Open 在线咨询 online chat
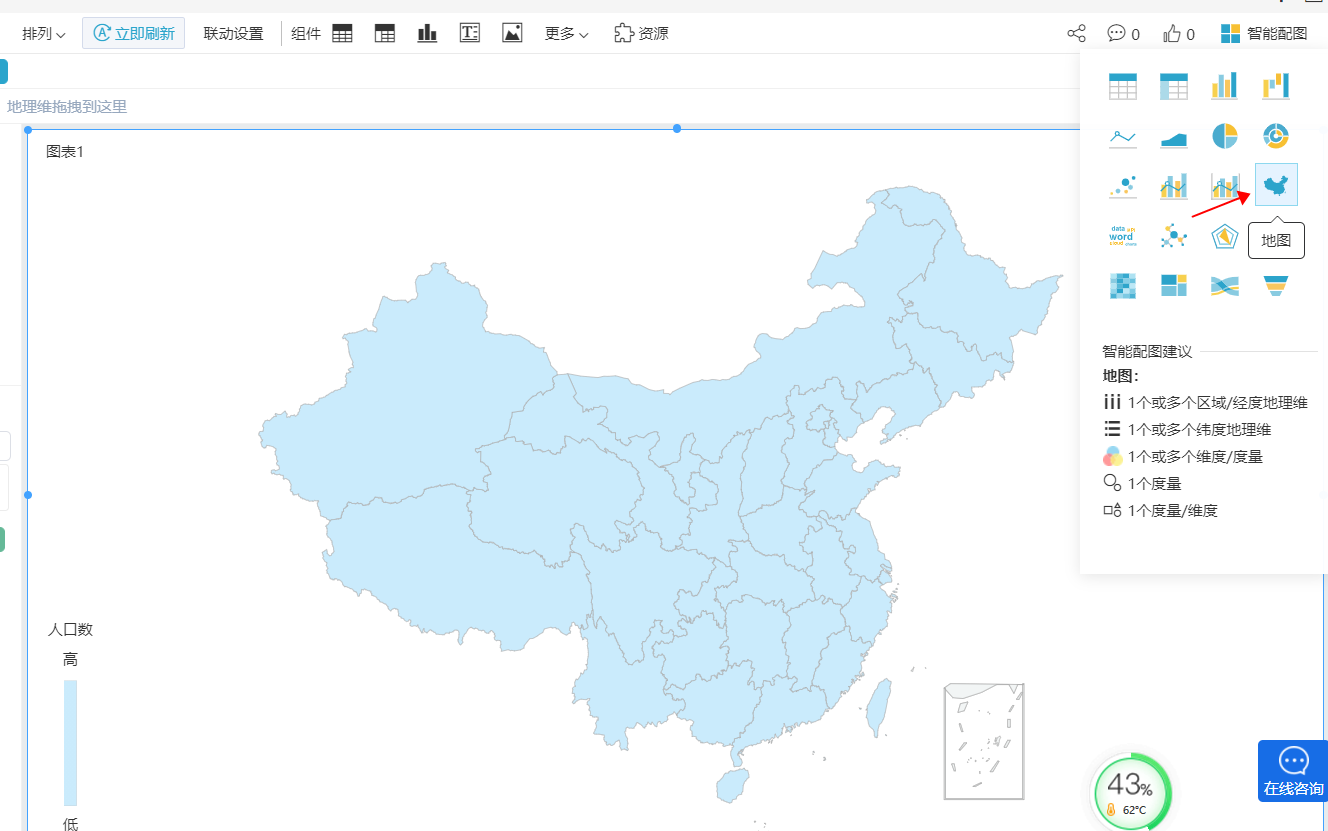 pyautogui.click(x=1293, y=771)
